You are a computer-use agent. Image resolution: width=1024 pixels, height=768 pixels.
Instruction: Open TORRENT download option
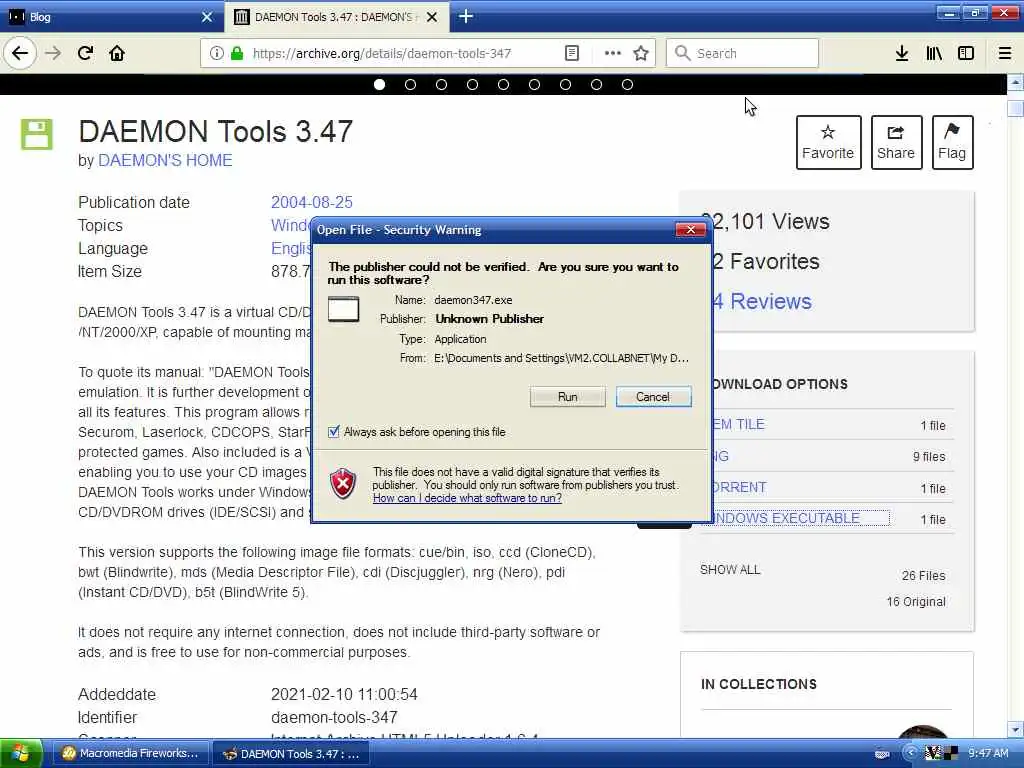739,487
